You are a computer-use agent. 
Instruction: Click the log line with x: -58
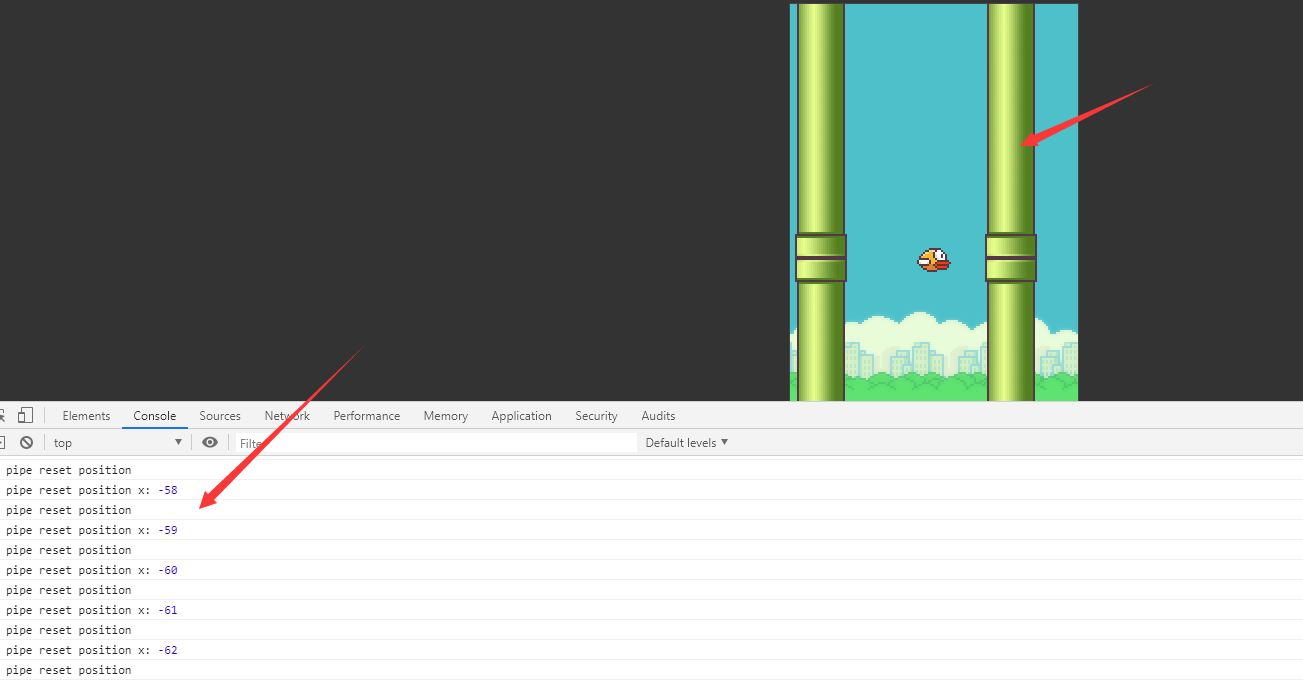[x=651, y=490]
